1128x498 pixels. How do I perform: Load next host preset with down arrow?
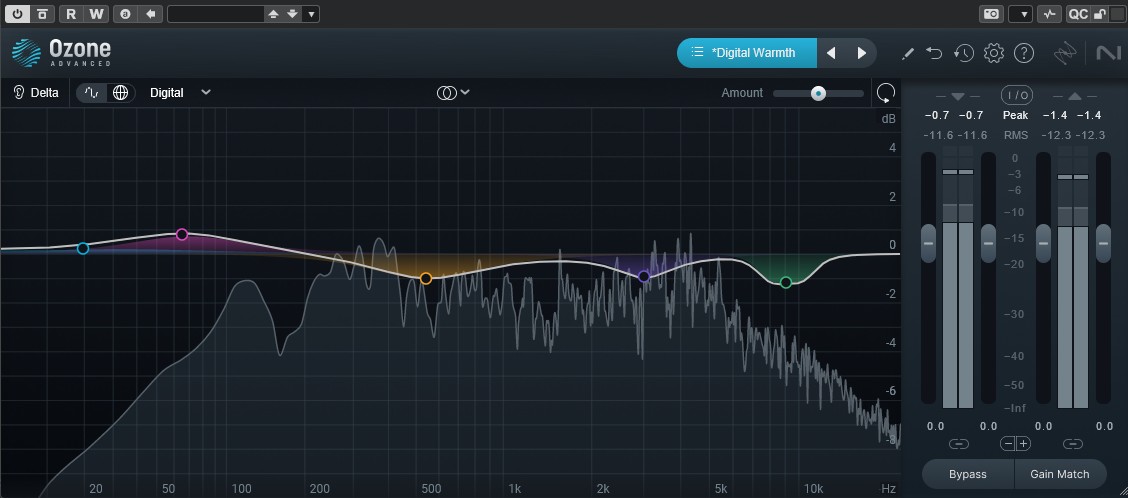coord(292,14)
